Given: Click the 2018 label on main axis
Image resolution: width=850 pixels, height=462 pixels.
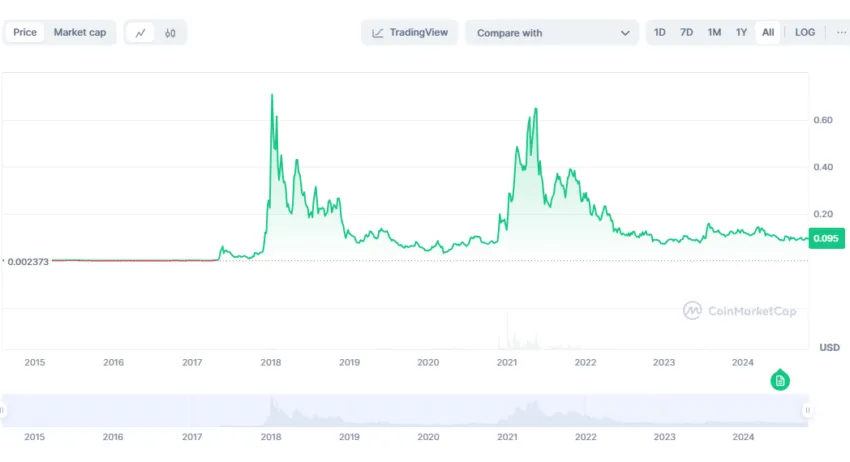Looking at the screenshot, I should coord(271,362).
